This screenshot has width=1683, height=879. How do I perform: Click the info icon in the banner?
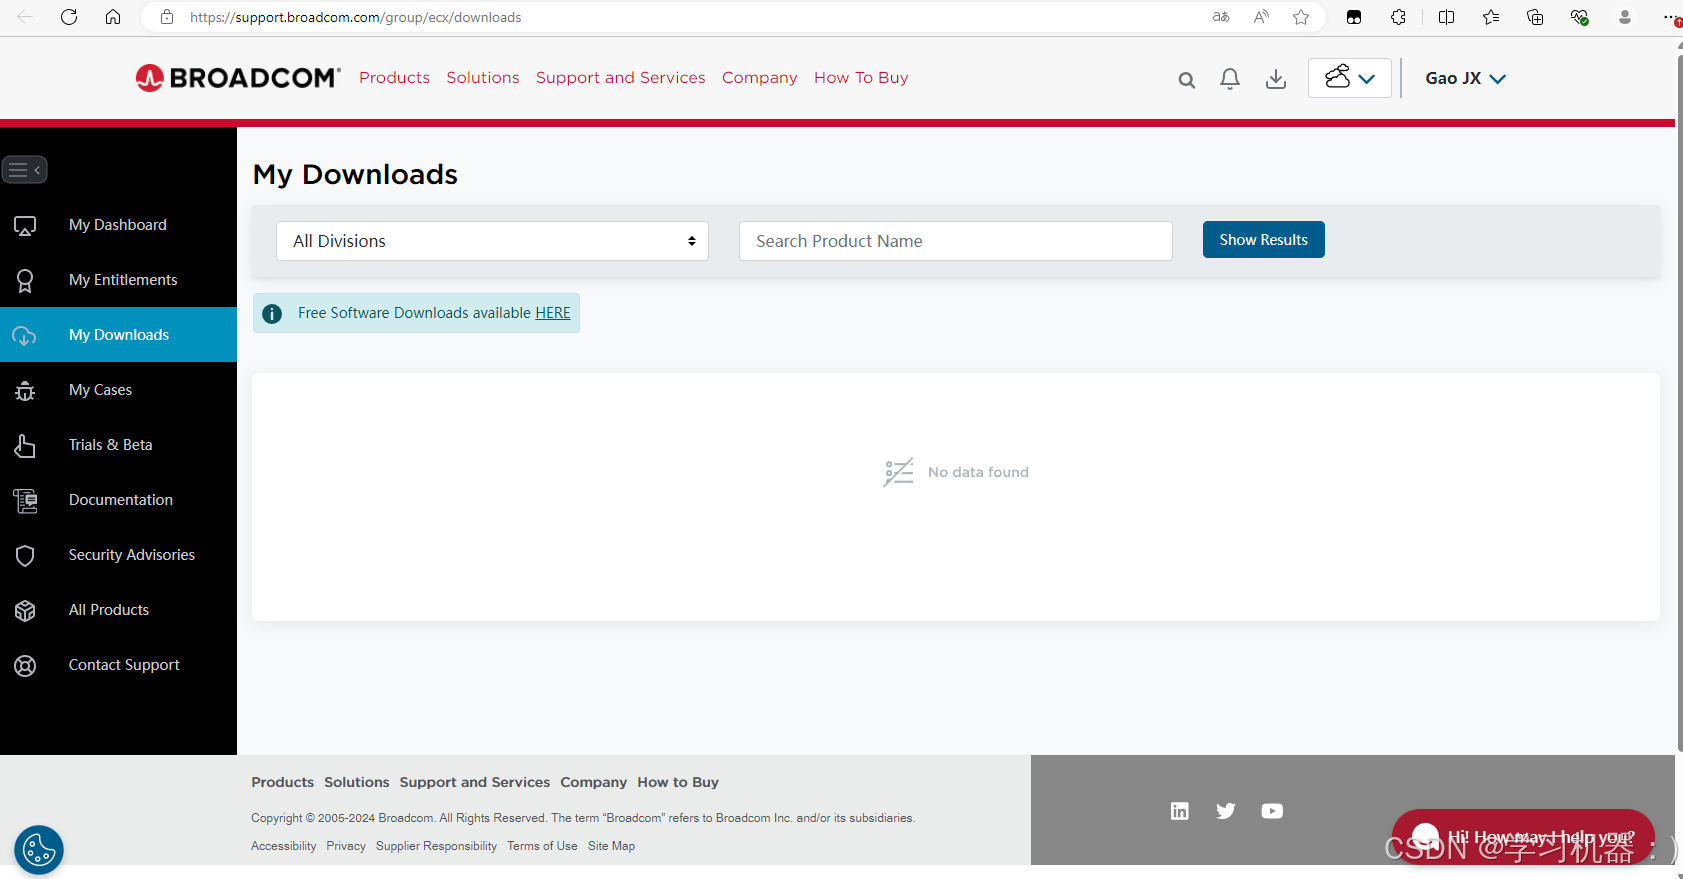coord(272,314)
